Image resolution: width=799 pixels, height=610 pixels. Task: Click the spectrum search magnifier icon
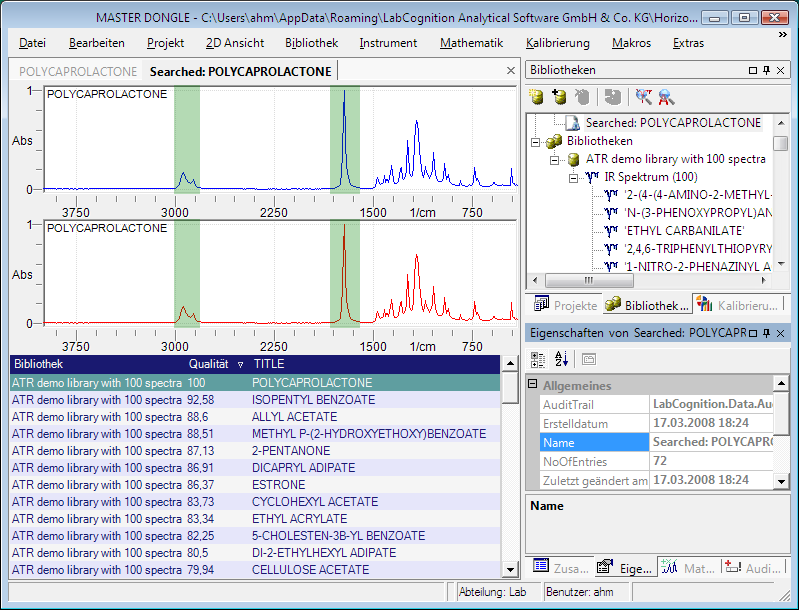[642, 97]
